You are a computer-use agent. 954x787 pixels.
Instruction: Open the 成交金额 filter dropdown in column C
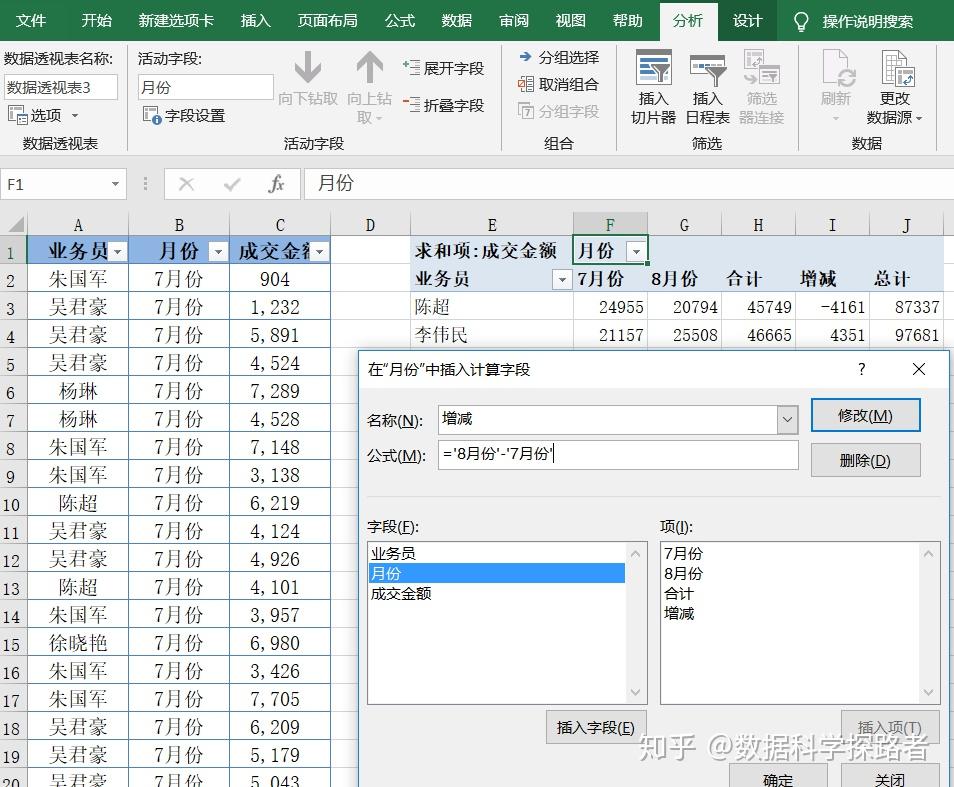[319, 251]
